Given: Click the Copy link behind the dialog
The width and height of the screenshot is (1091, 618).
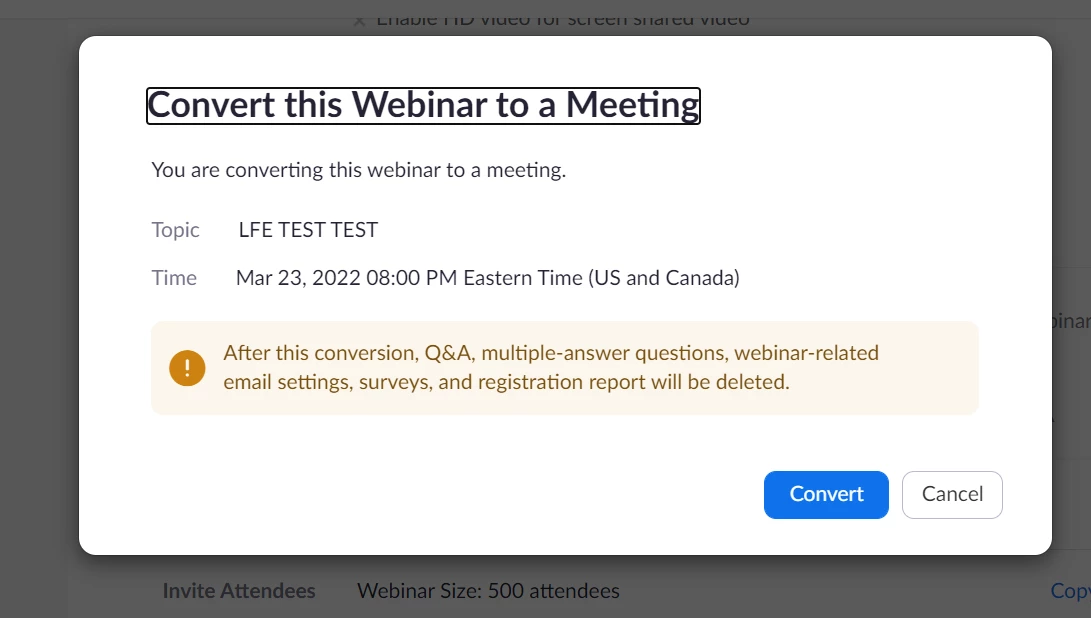Looking at the screenshot, I should [1070, 591].
